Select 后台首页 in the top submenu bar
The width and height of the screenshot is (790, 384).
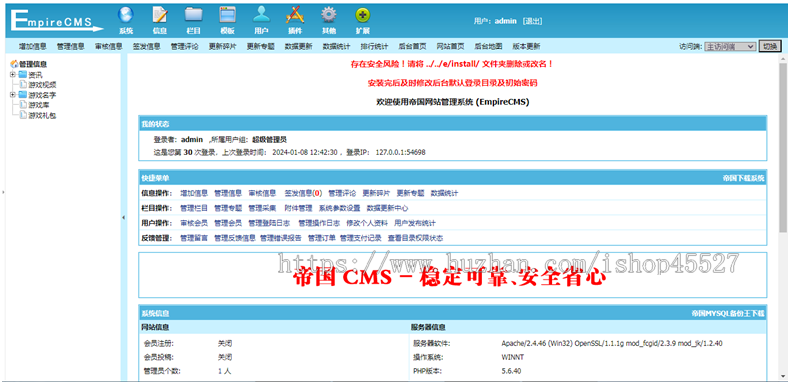click(x=412, y=46)
